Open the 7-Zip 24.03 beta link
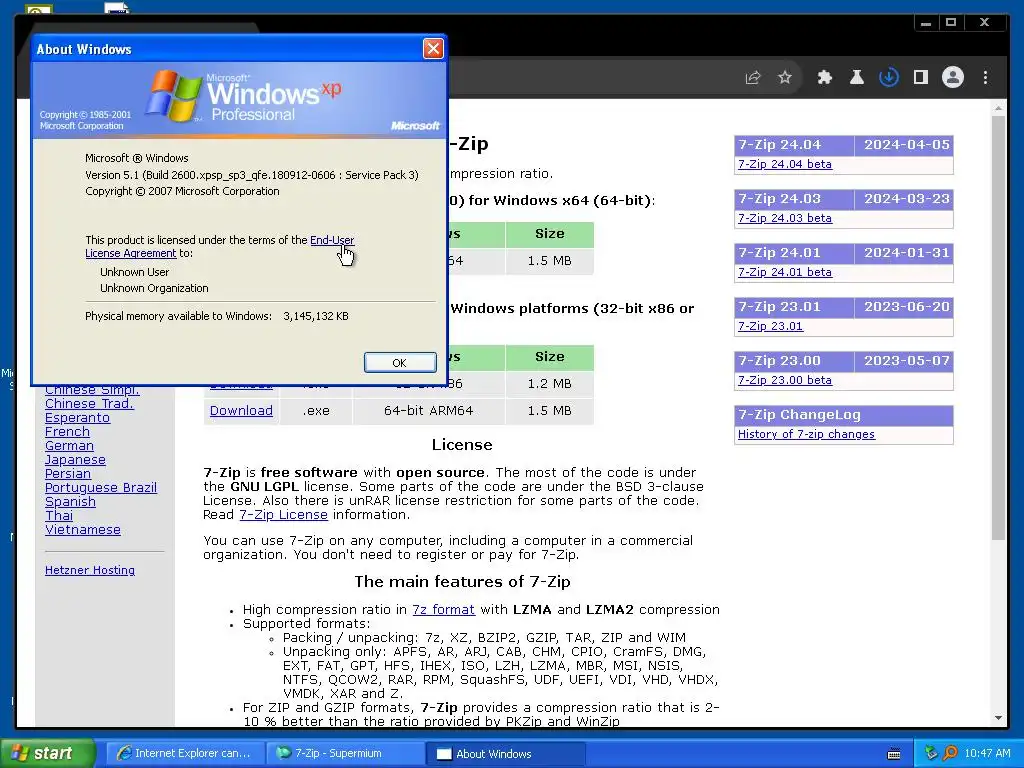The height and width of the screenshot is (768, 1024). [784, 218]
